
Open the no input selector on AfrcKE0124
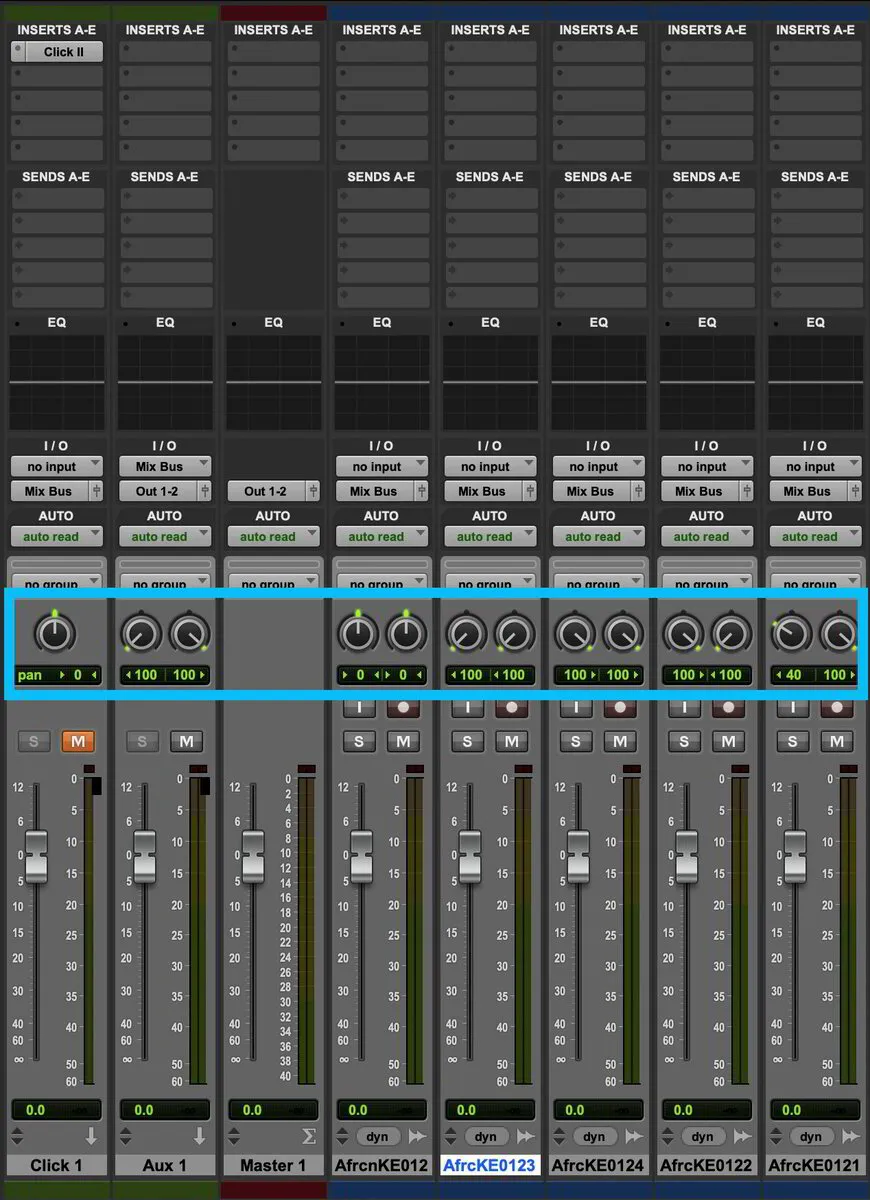tap(598, 466)
